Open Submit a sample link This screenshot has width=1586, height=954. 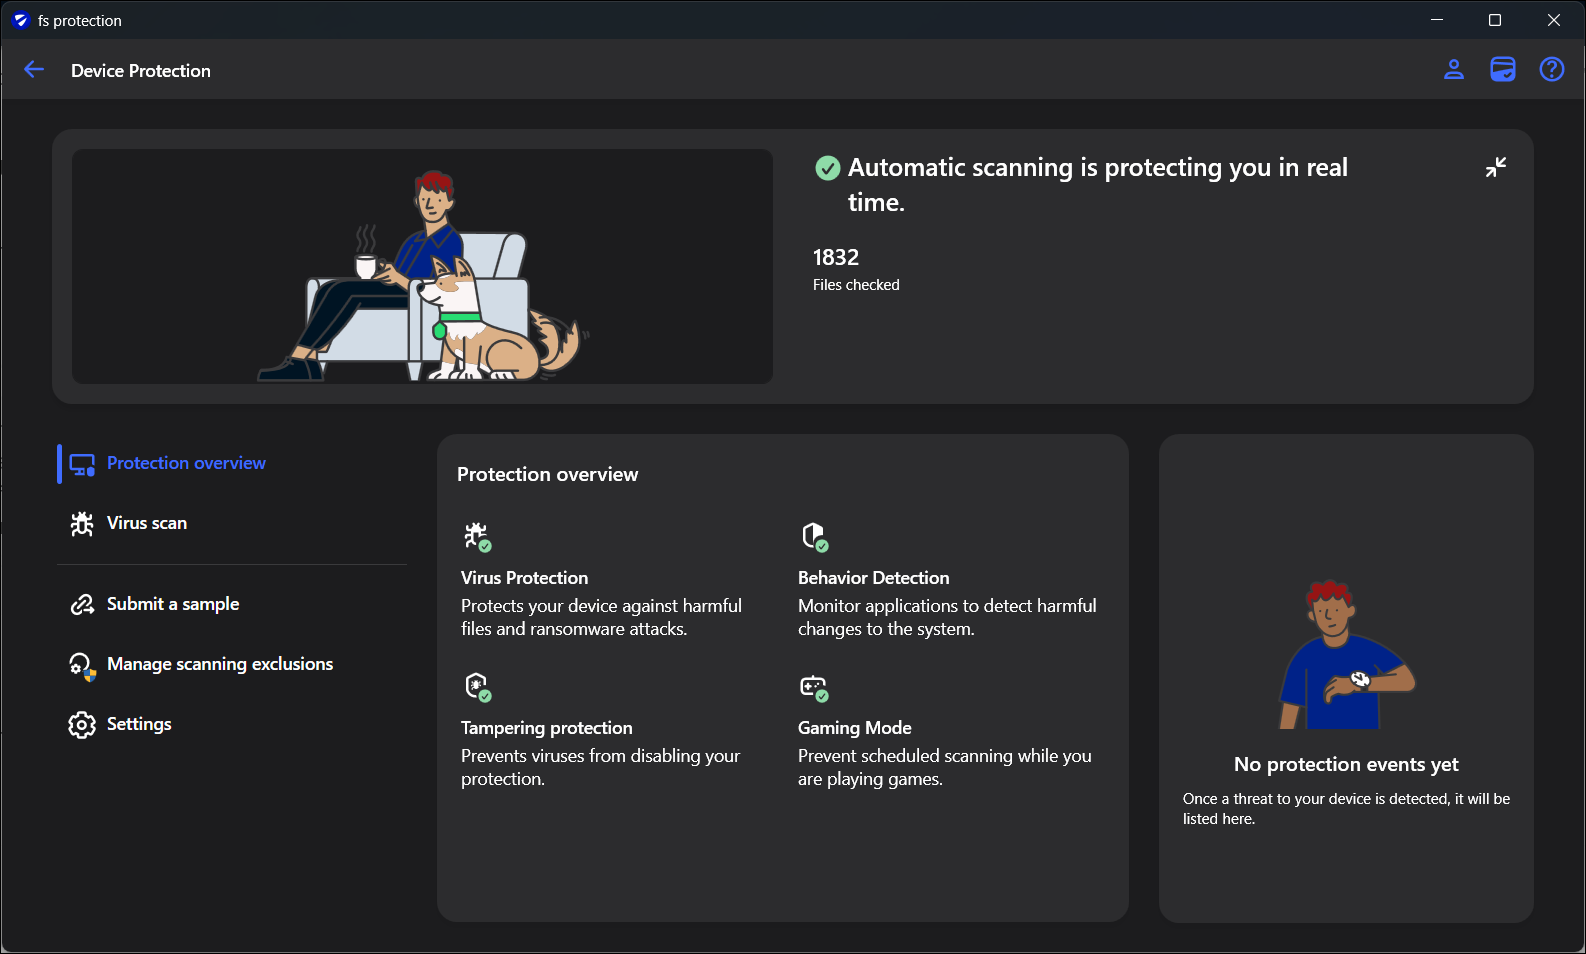[x=172, y=604]
